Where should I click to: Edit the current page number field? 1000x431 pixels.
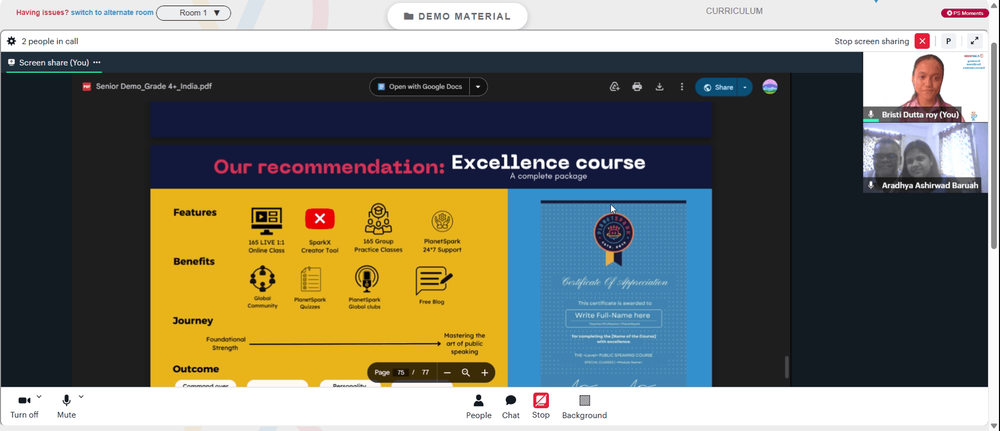click(x=401, y=372)
